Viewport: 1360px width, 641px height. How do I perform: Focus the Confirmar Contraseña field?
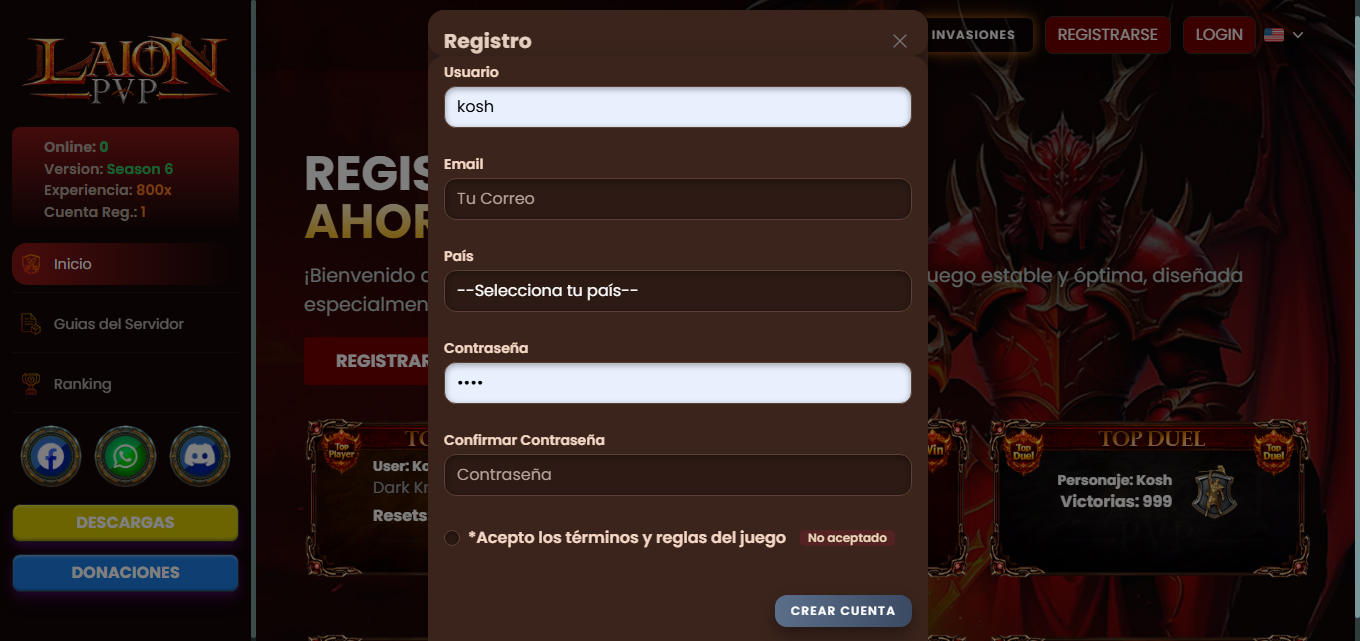pyautogui.click(x=678, y=475)
